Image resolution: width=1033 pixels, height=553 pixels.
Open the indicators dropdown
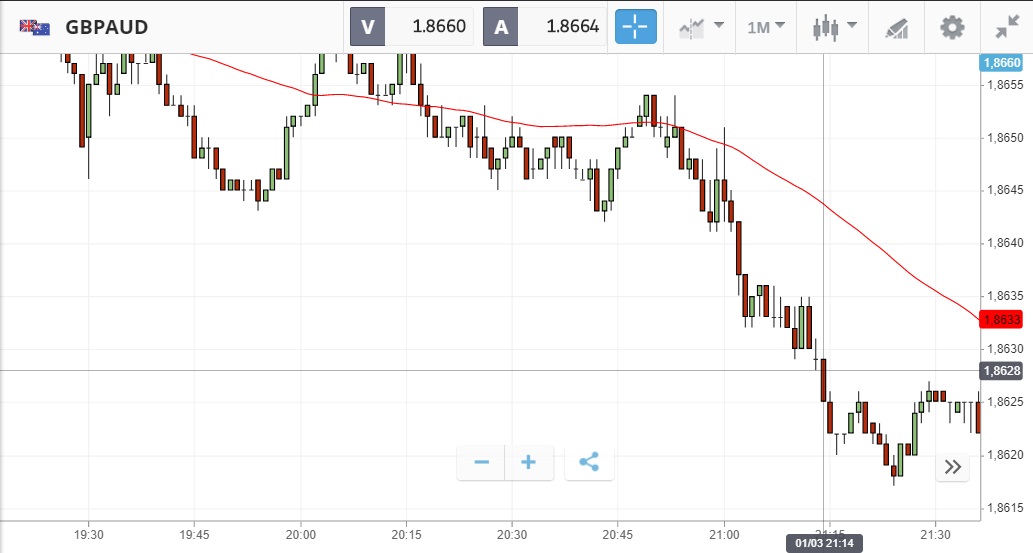(x=701, y=27)
